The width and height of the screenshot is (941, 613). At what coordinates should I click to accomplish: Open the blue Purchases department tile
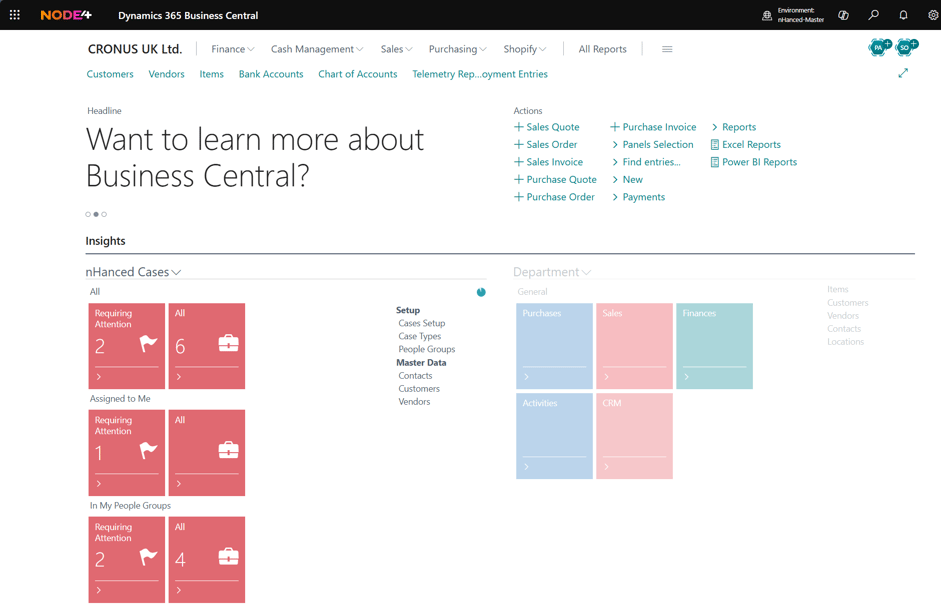coord(554,346)
